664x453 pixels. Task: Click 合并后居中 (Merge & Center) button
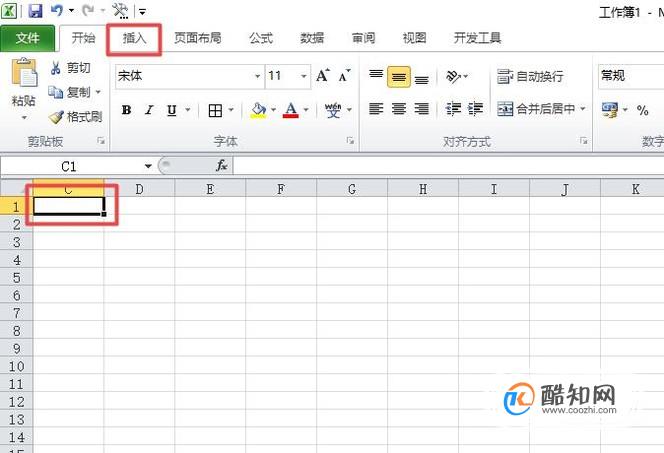click(536, 109)
